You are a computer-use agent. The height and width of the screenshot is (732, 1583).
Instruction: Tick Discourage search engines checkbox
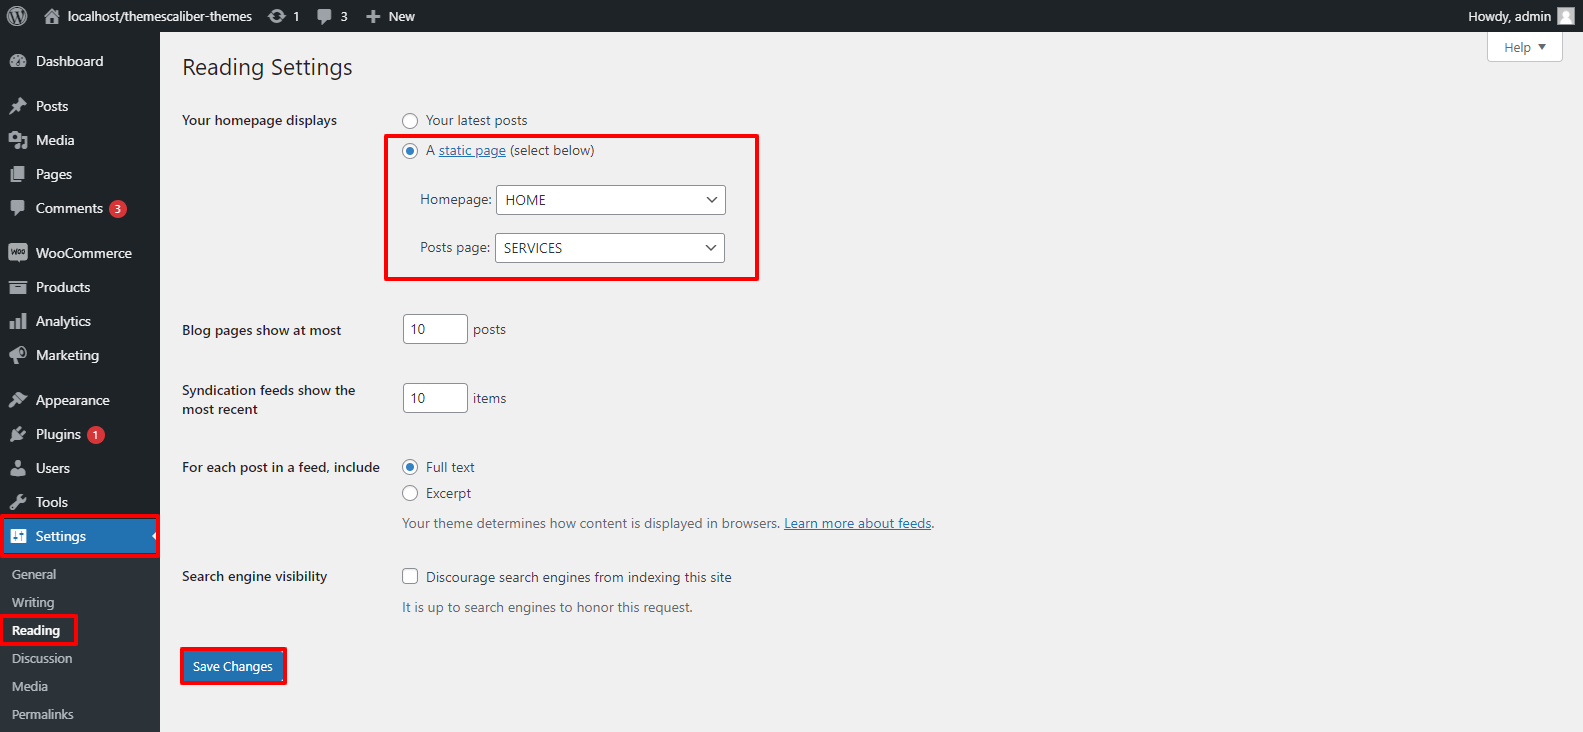tap(410, 576)
